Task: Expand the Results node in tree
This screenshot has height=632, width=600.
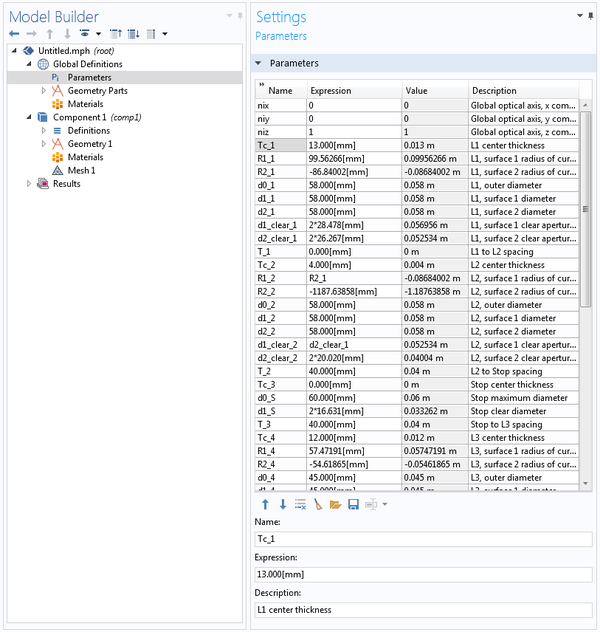Action: click(29, 184)
